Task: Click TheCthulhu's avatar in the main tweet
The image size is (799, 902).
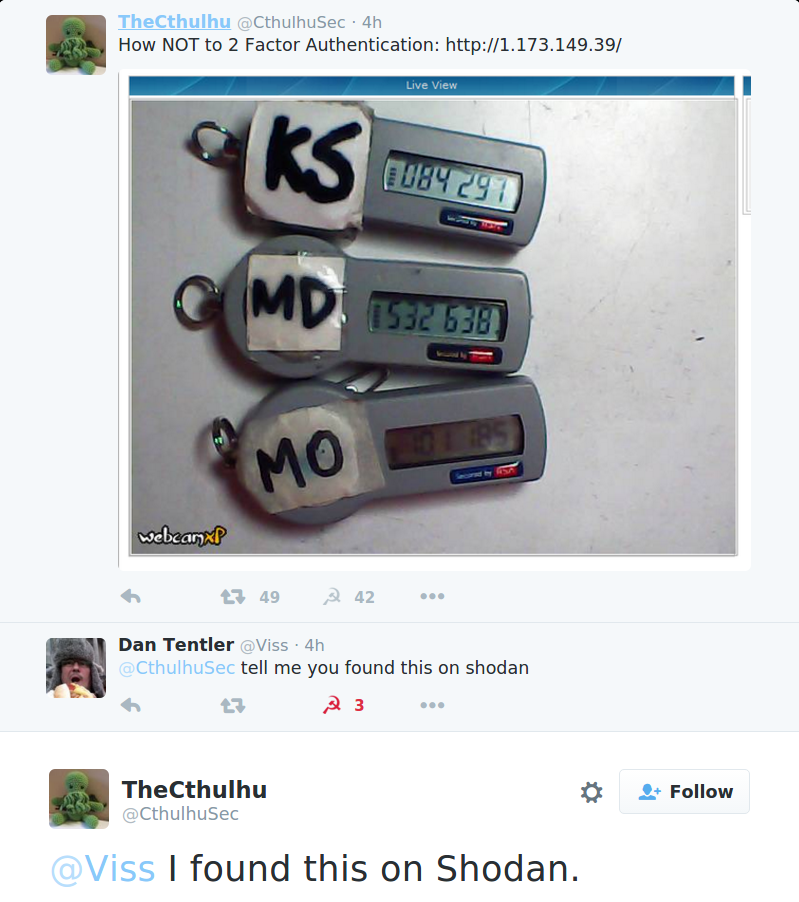Action: point(79,799)
